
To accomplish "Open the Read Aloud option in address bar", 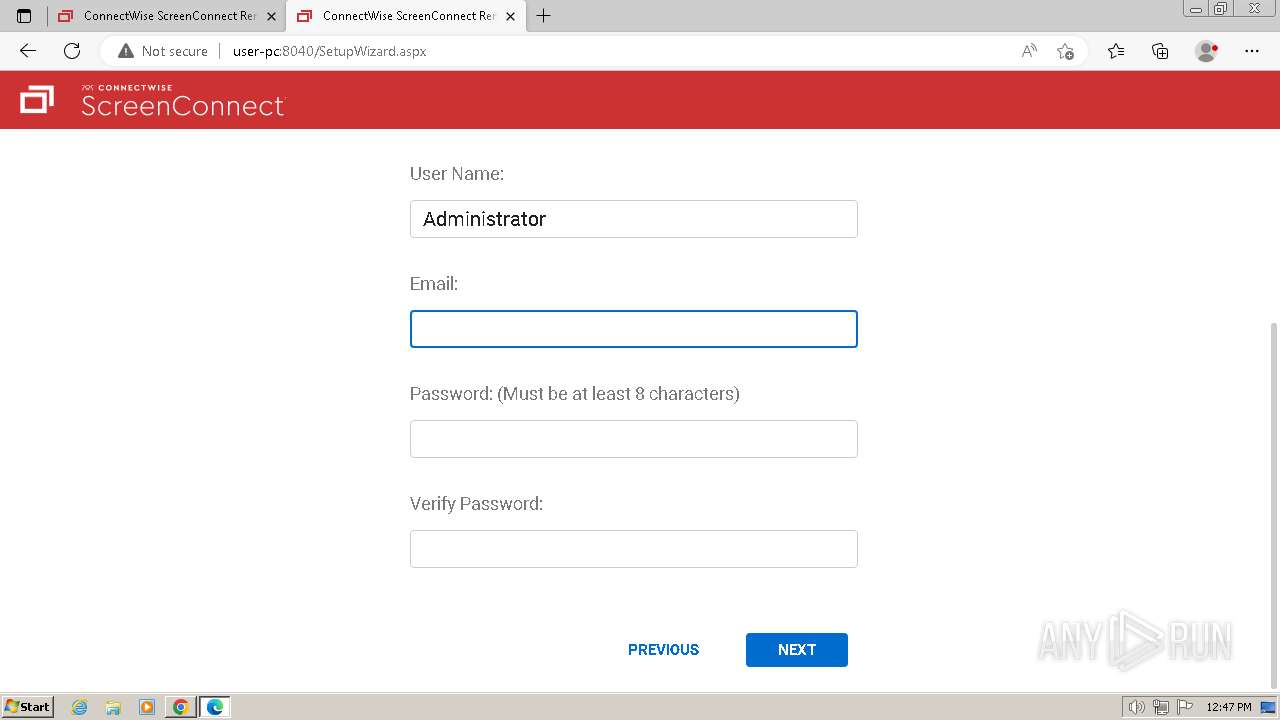I will coord(1029,51).
